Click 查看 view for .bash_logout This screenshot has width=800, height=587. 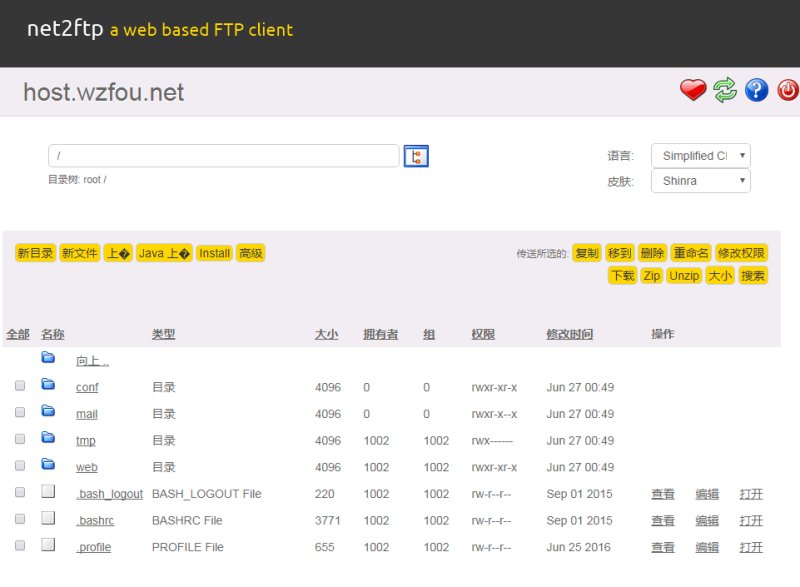click(x=663, y=494)
